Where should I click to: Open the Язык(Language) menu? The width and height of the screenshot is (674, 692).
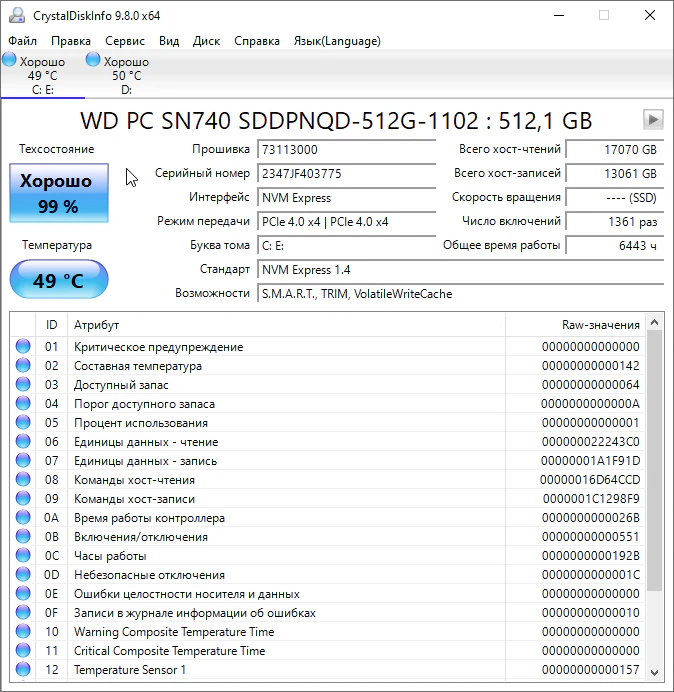coord(336,41)
